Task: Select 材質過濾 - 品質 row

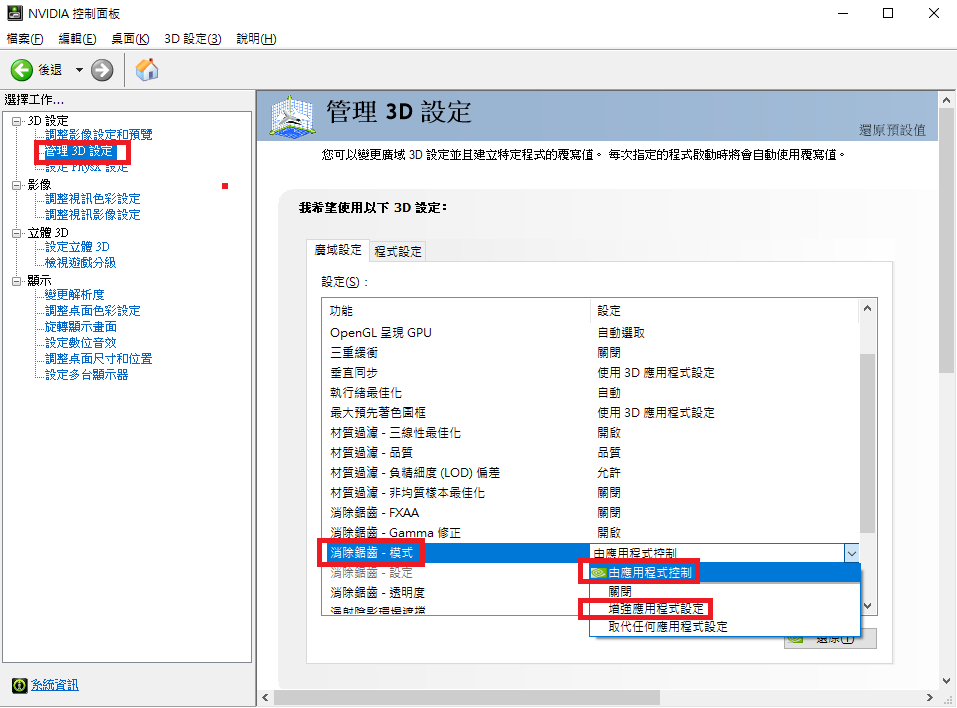Action: 590,453
